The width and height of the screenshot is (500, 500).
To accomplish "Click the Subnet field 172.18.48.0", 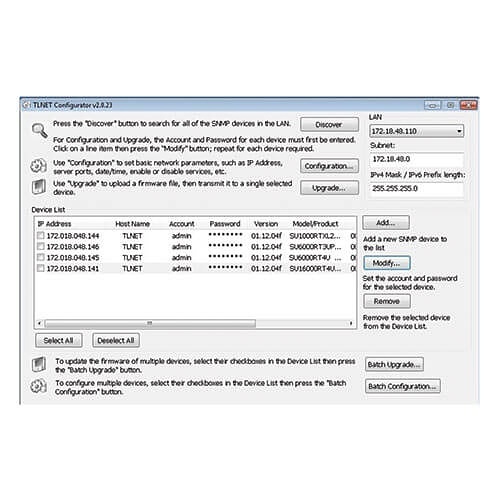I will (x=416, y=159).
